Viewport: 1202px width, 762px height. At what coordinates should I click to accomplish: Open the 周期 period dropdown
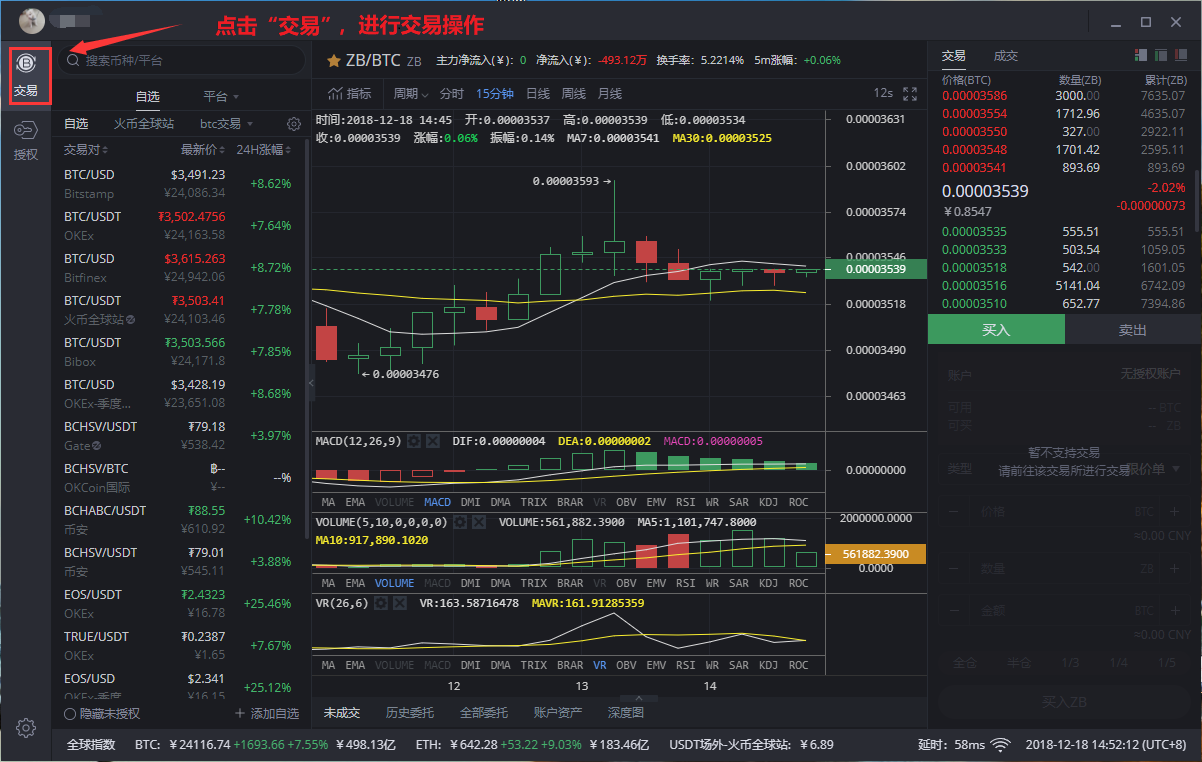pos(410,94)
